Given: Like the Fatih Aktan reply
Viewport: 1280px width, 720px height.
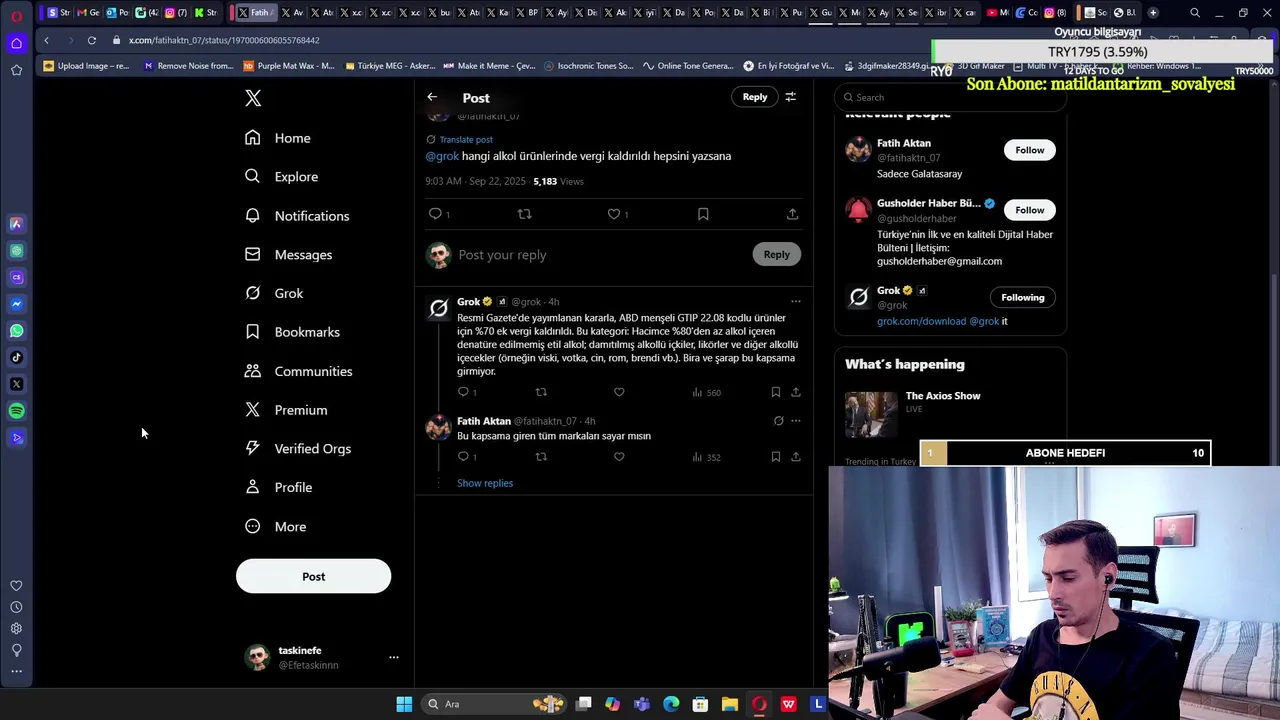Looking at the screenshot, I should [619, 457].
